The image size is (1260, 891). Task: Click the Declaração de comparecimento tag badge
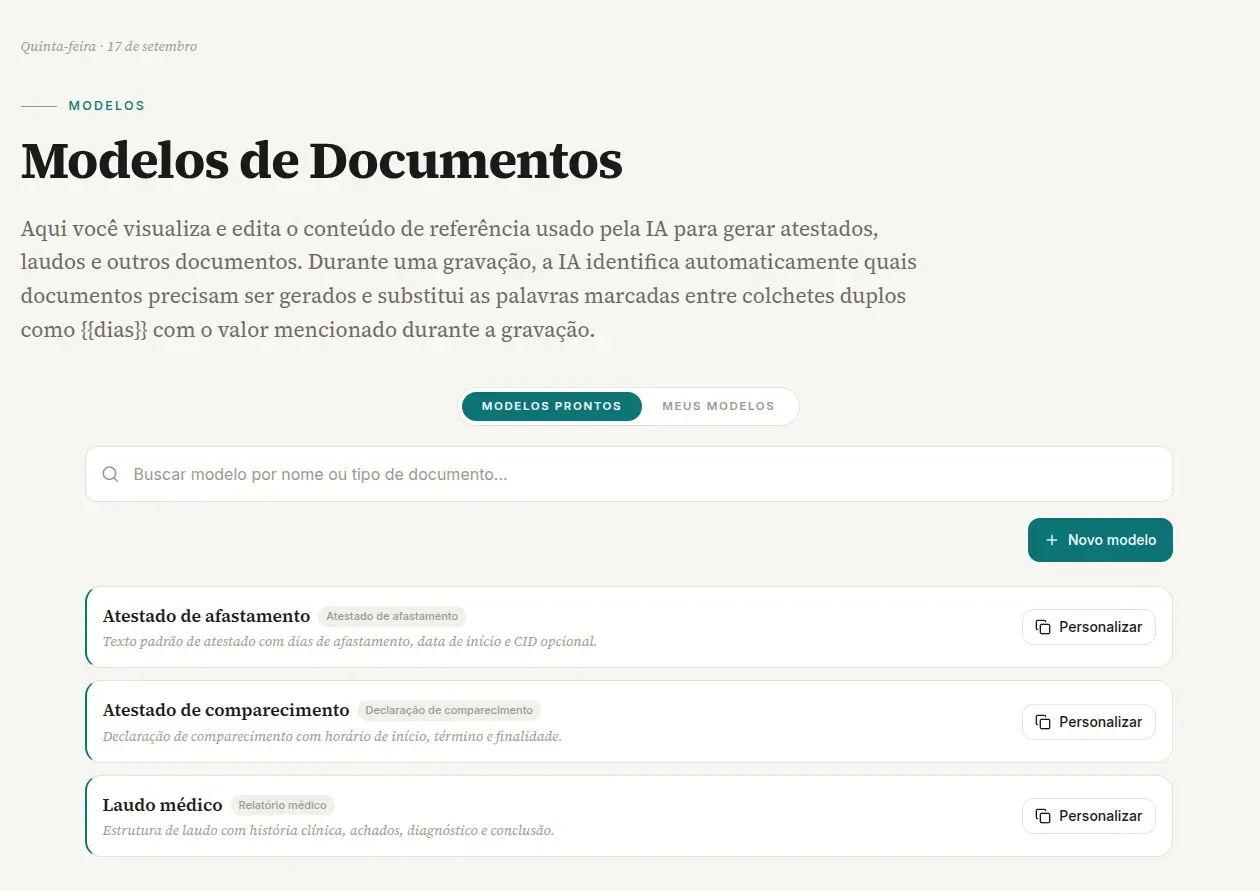[x=449, y=710]
